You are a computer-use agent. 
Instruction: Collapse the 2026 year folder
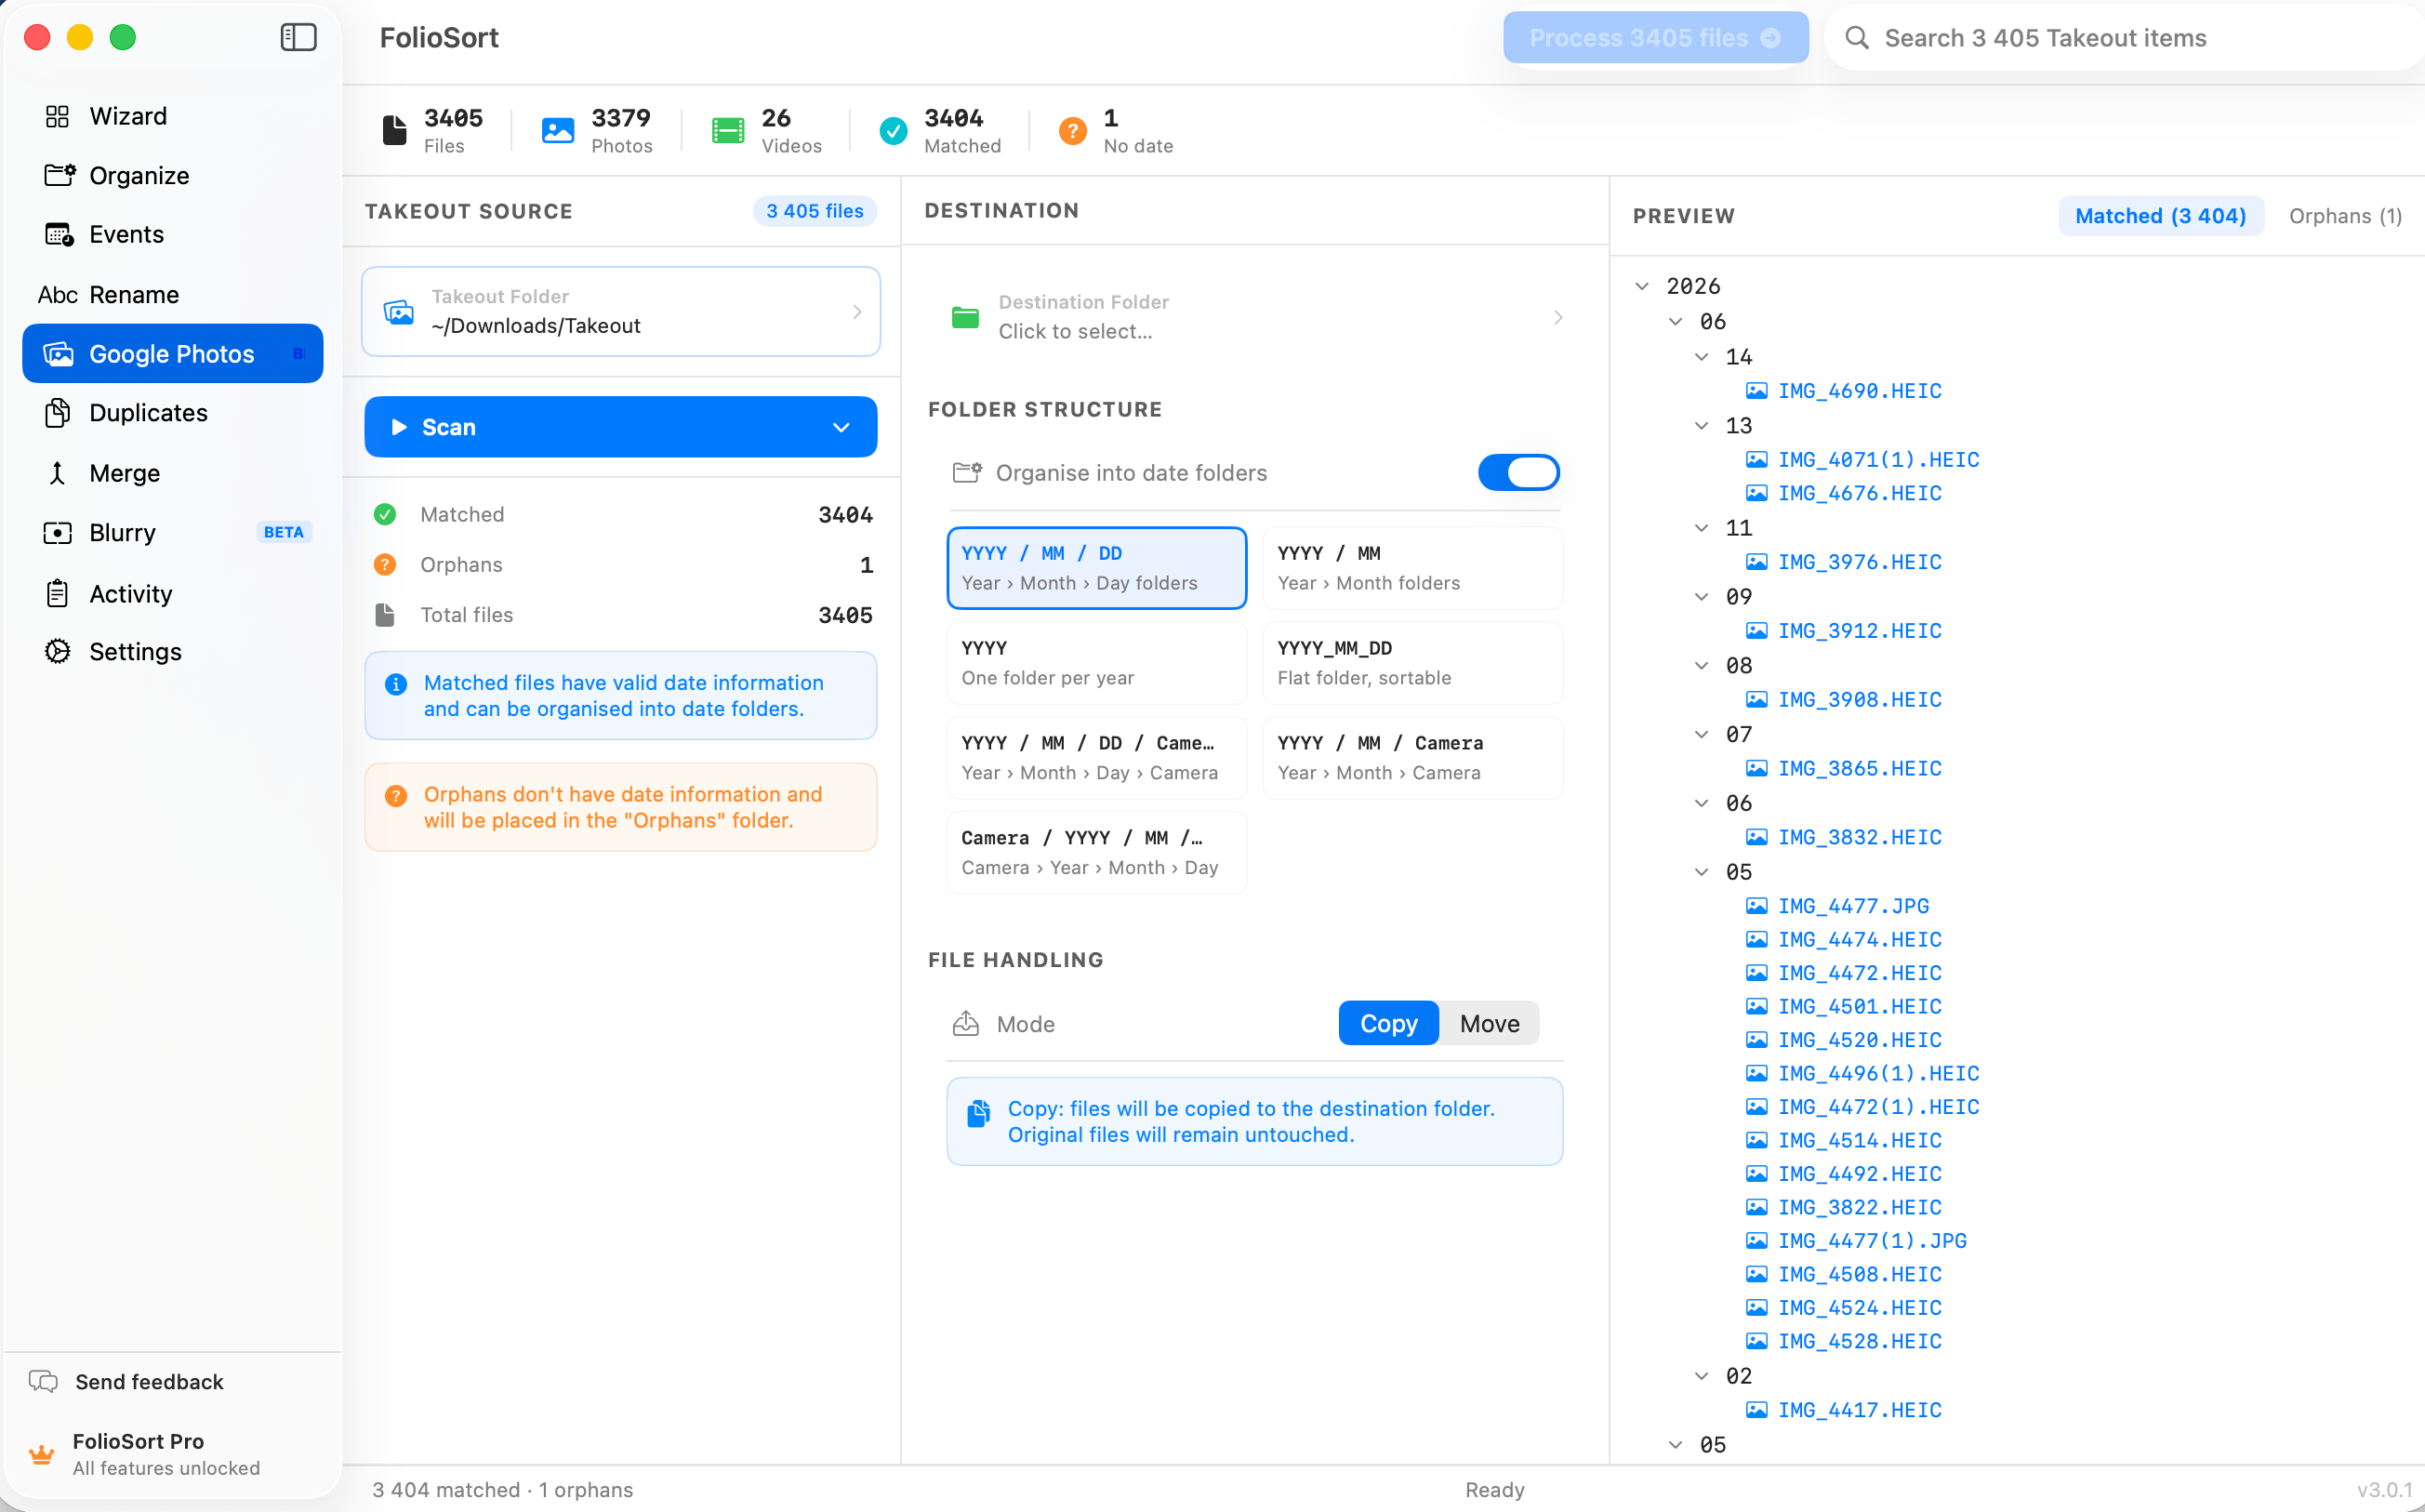point(1642,286)
